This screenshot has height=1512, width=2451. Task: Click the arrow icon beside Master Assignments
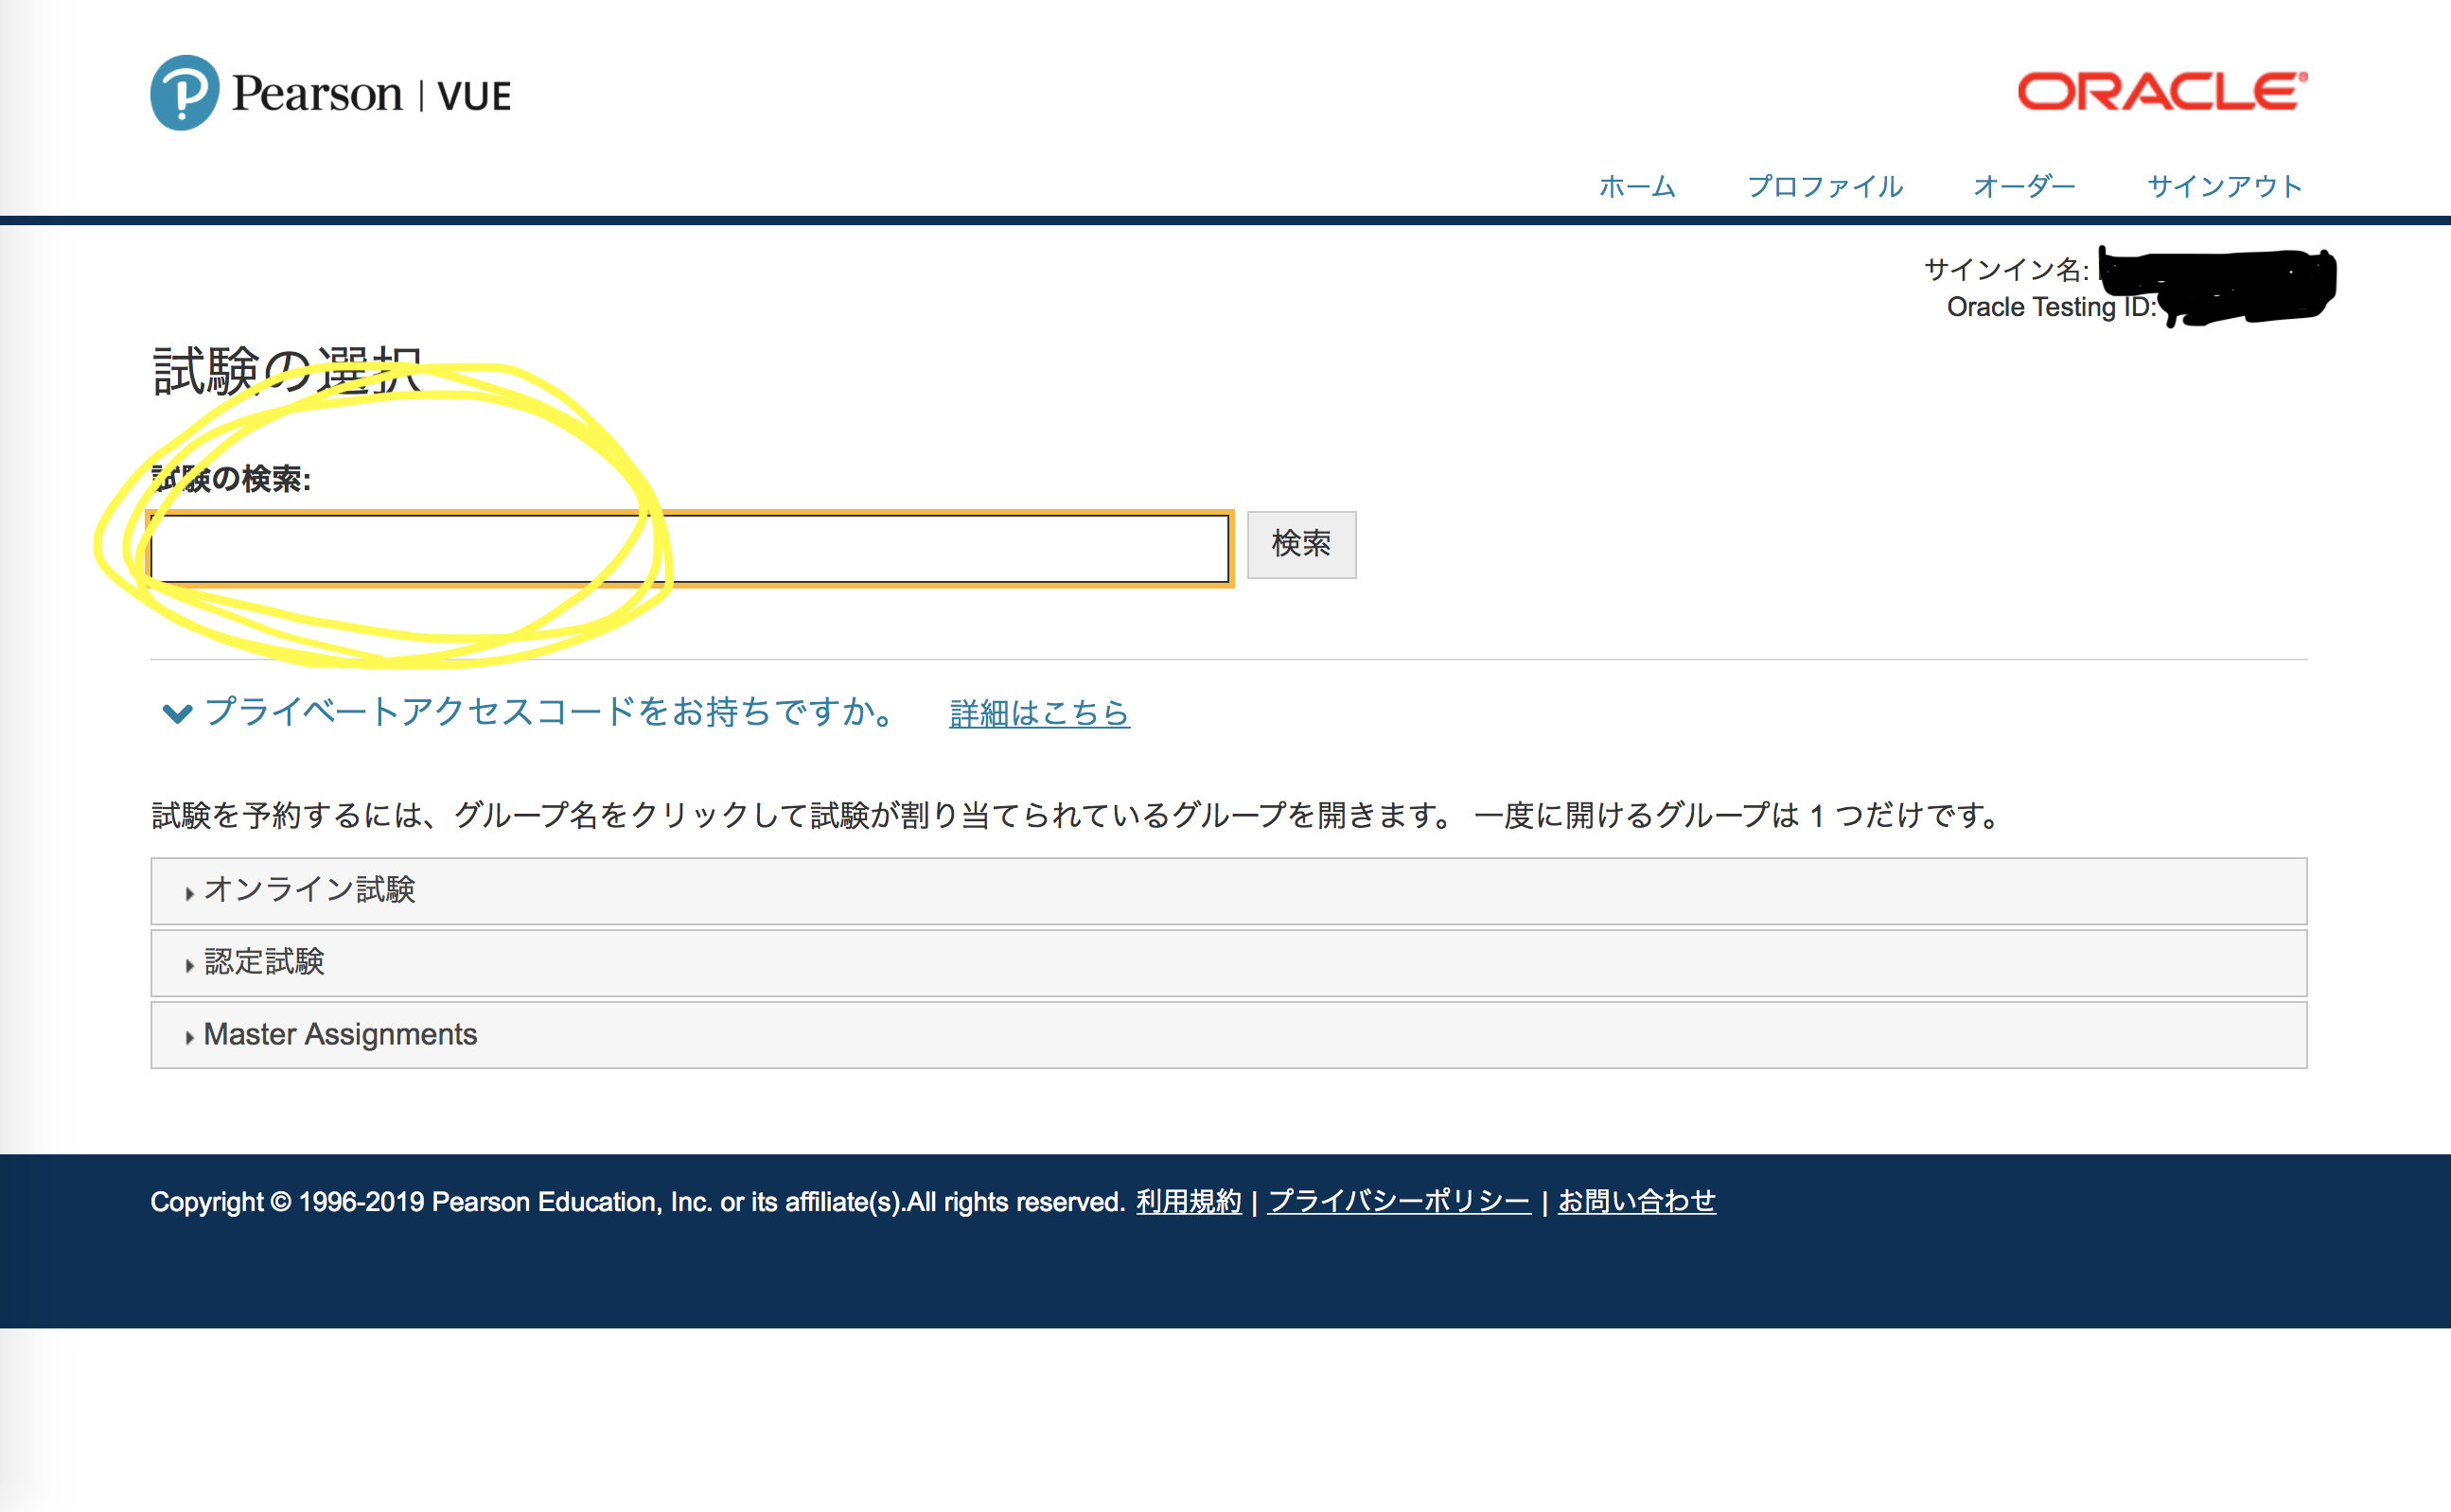(190, 1036)
